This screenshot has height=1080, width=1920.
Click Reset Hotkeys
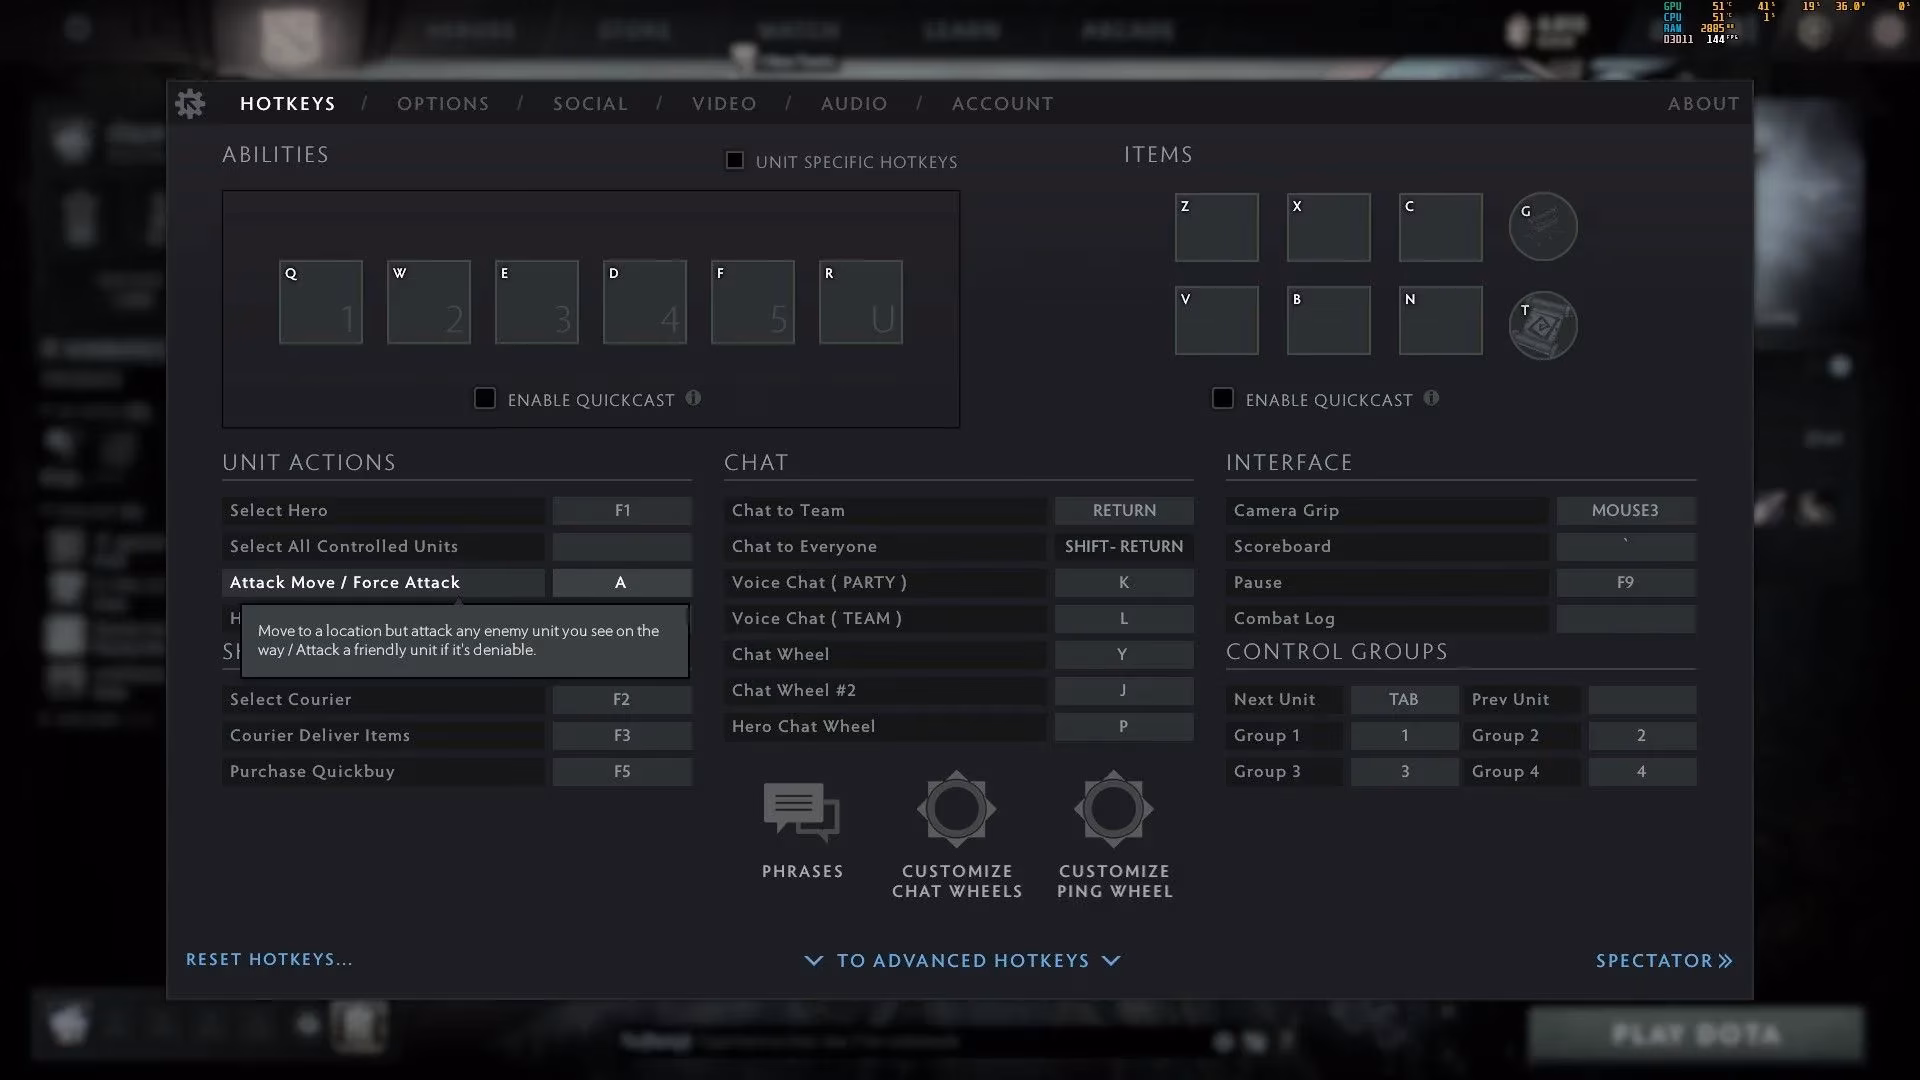pos(268,959)
